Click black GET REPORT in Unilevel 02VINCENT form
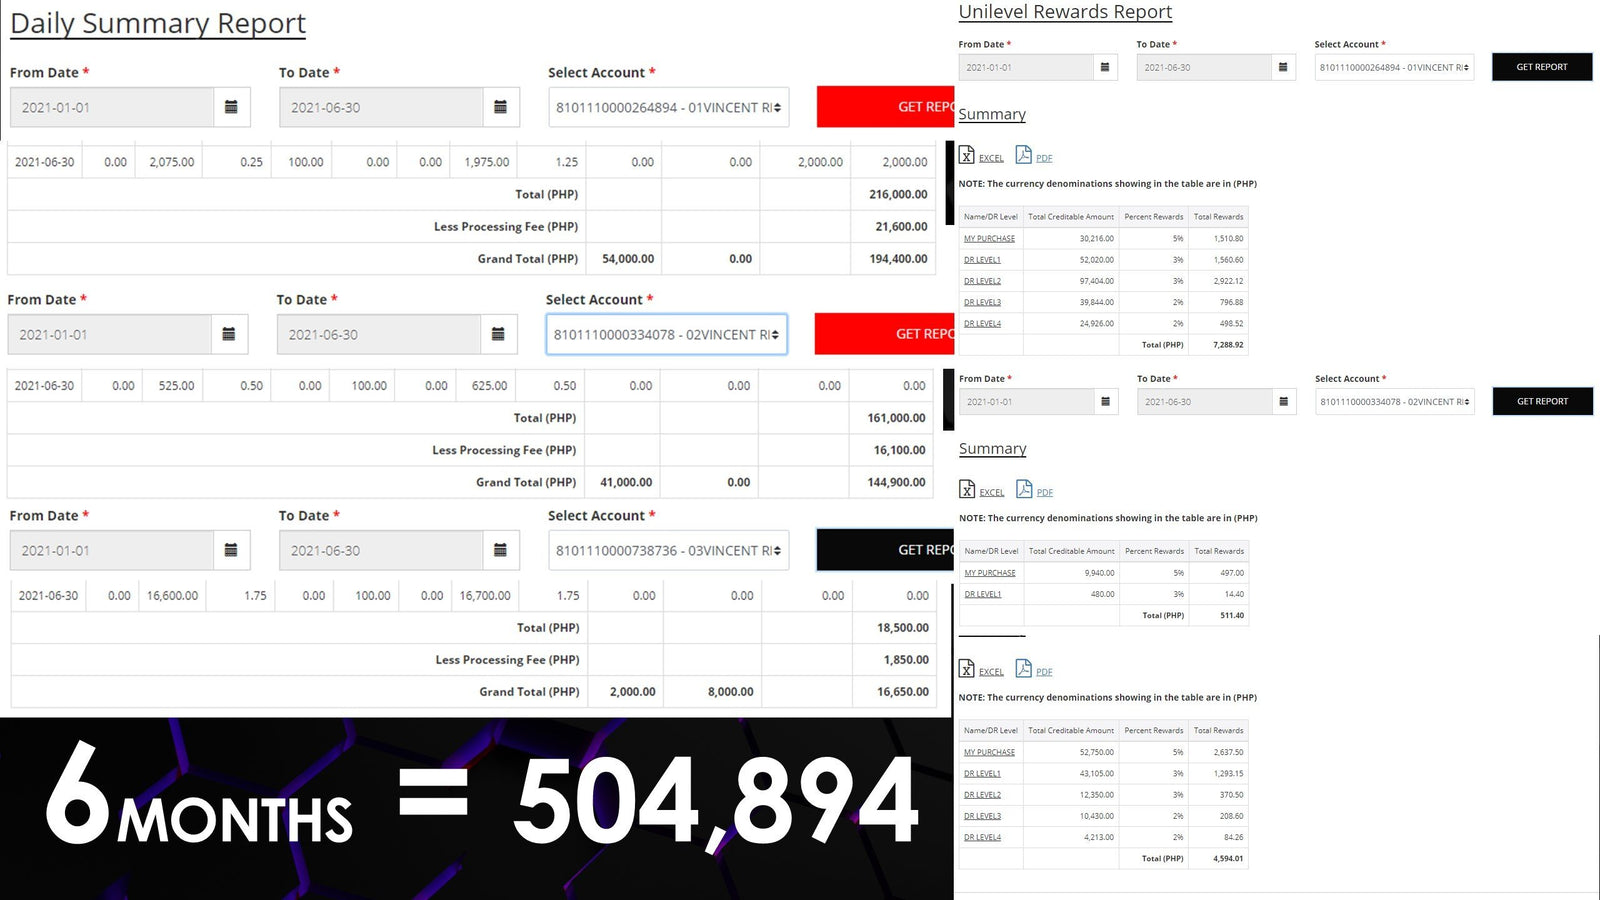The width and height of the screenshot is (1600, 900). coord(1542,401)
